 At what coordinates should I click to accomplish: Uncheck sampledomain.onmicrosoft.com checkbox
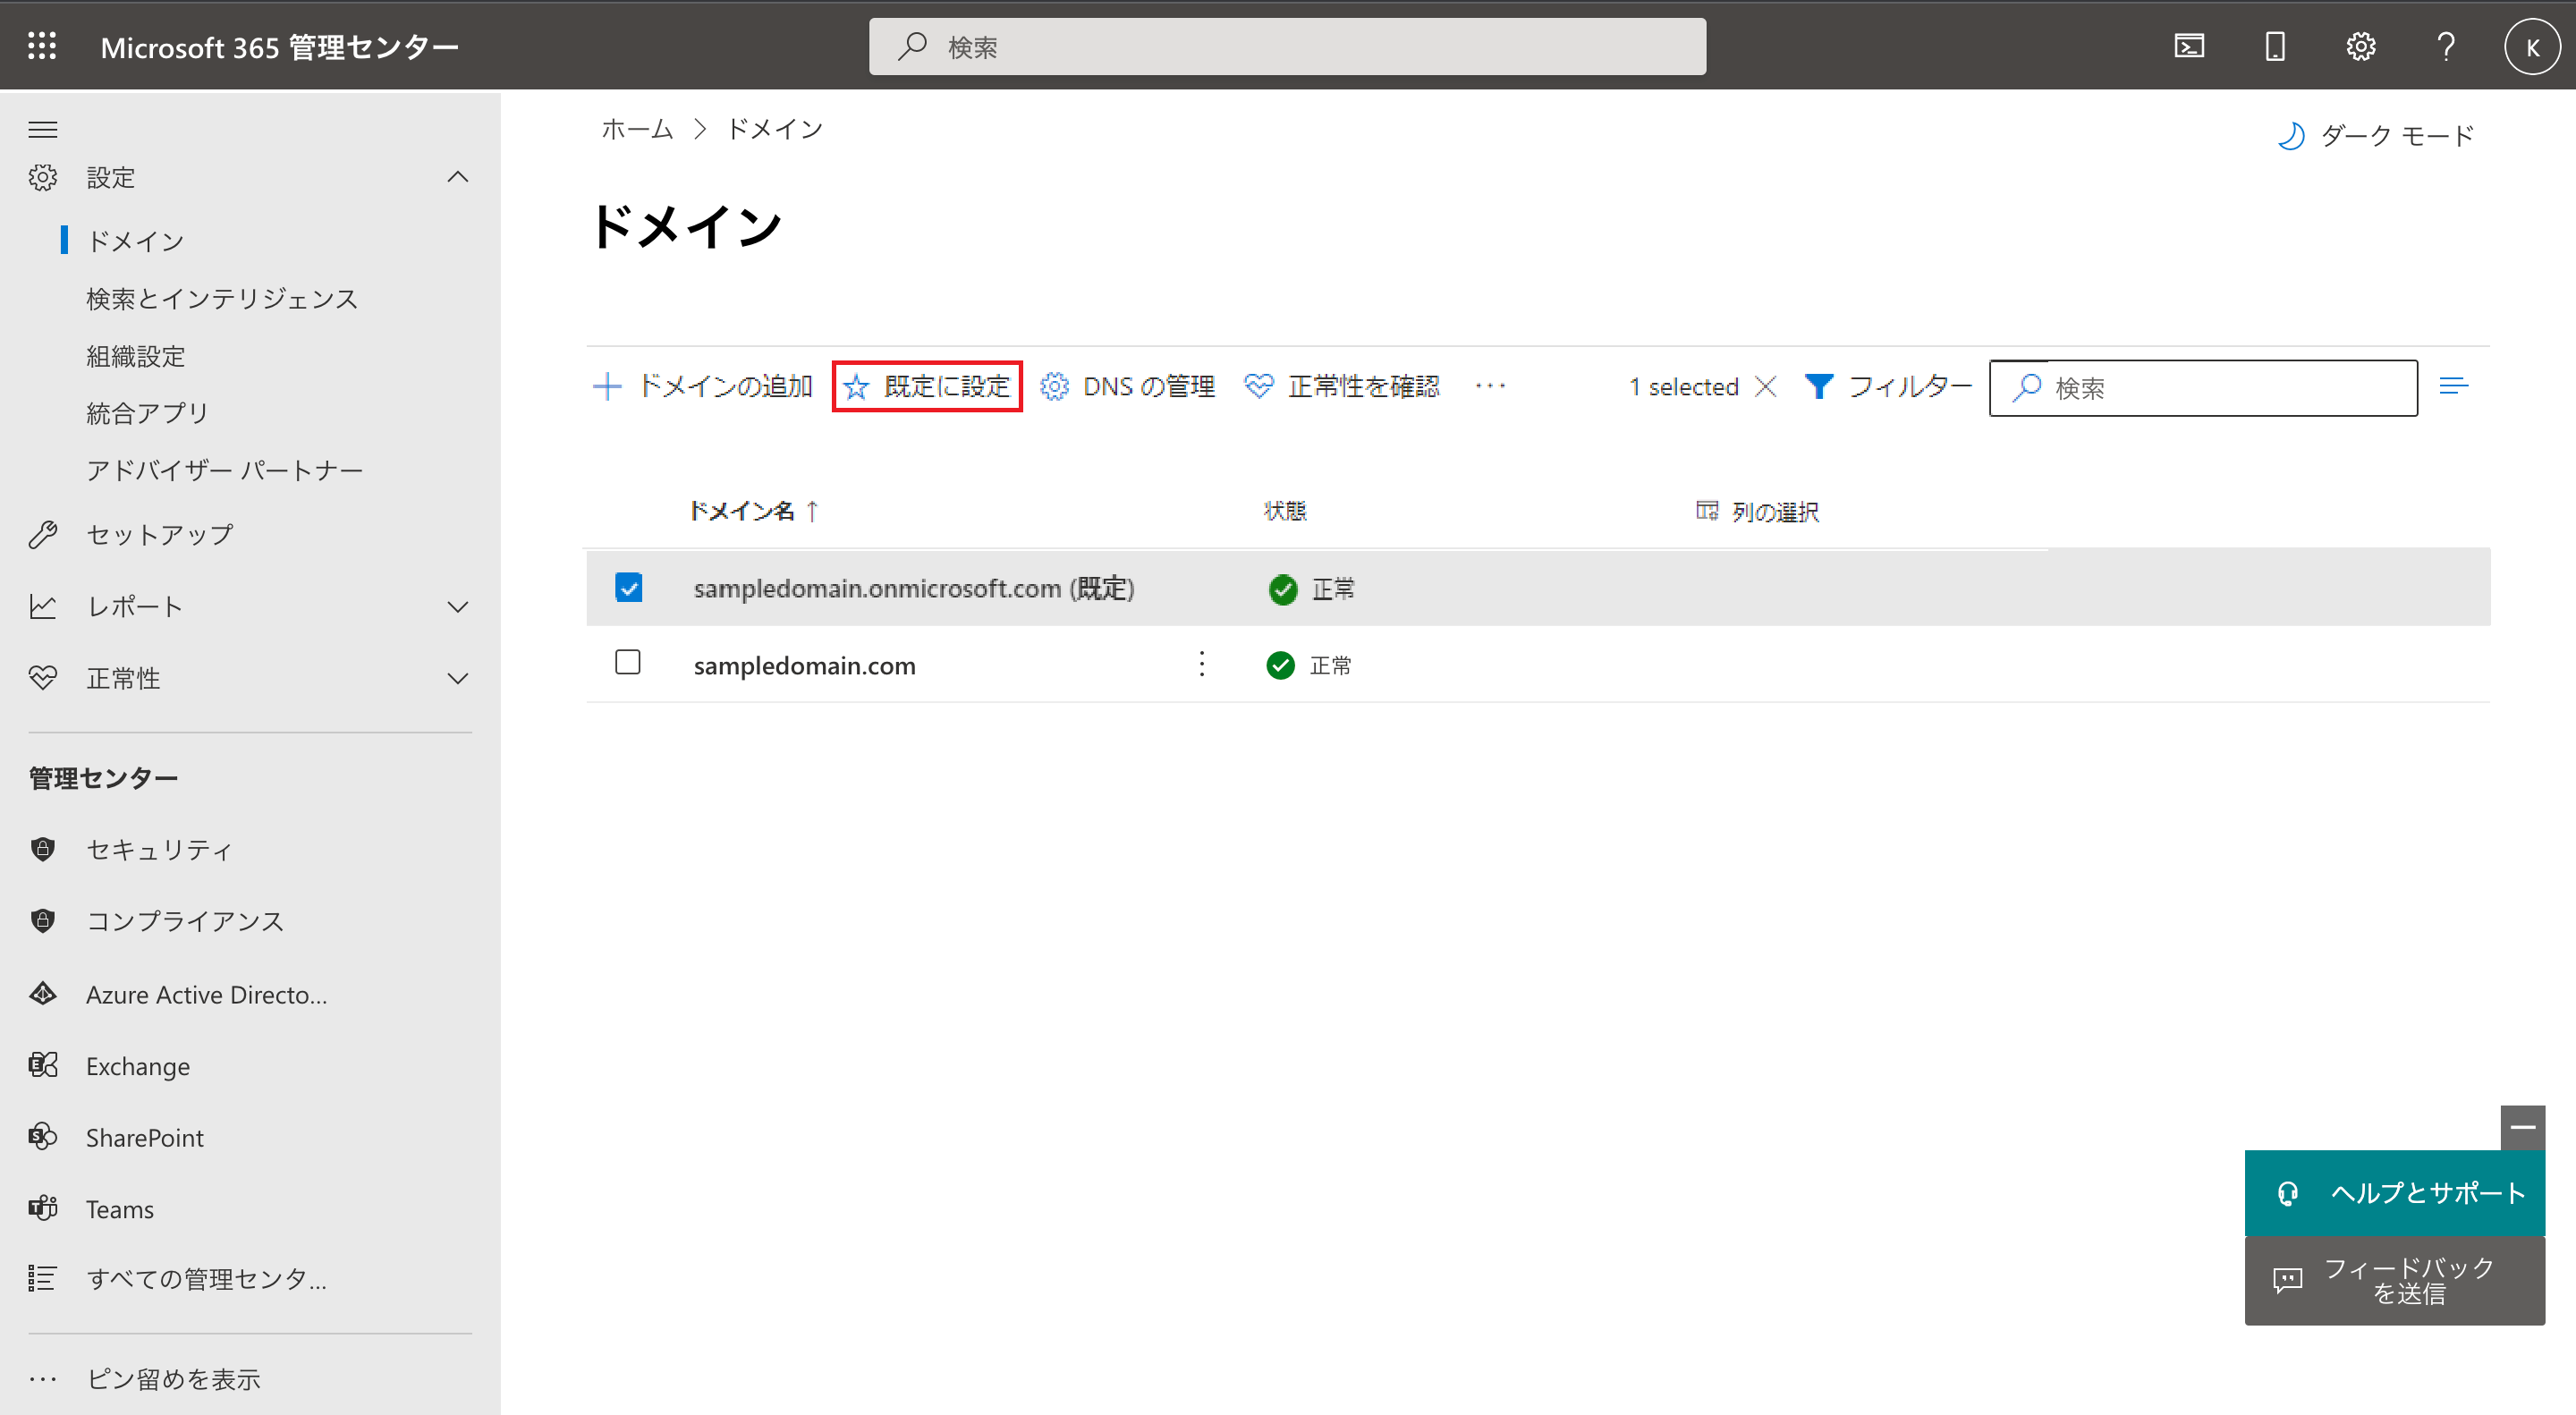(x=629, y=587)
